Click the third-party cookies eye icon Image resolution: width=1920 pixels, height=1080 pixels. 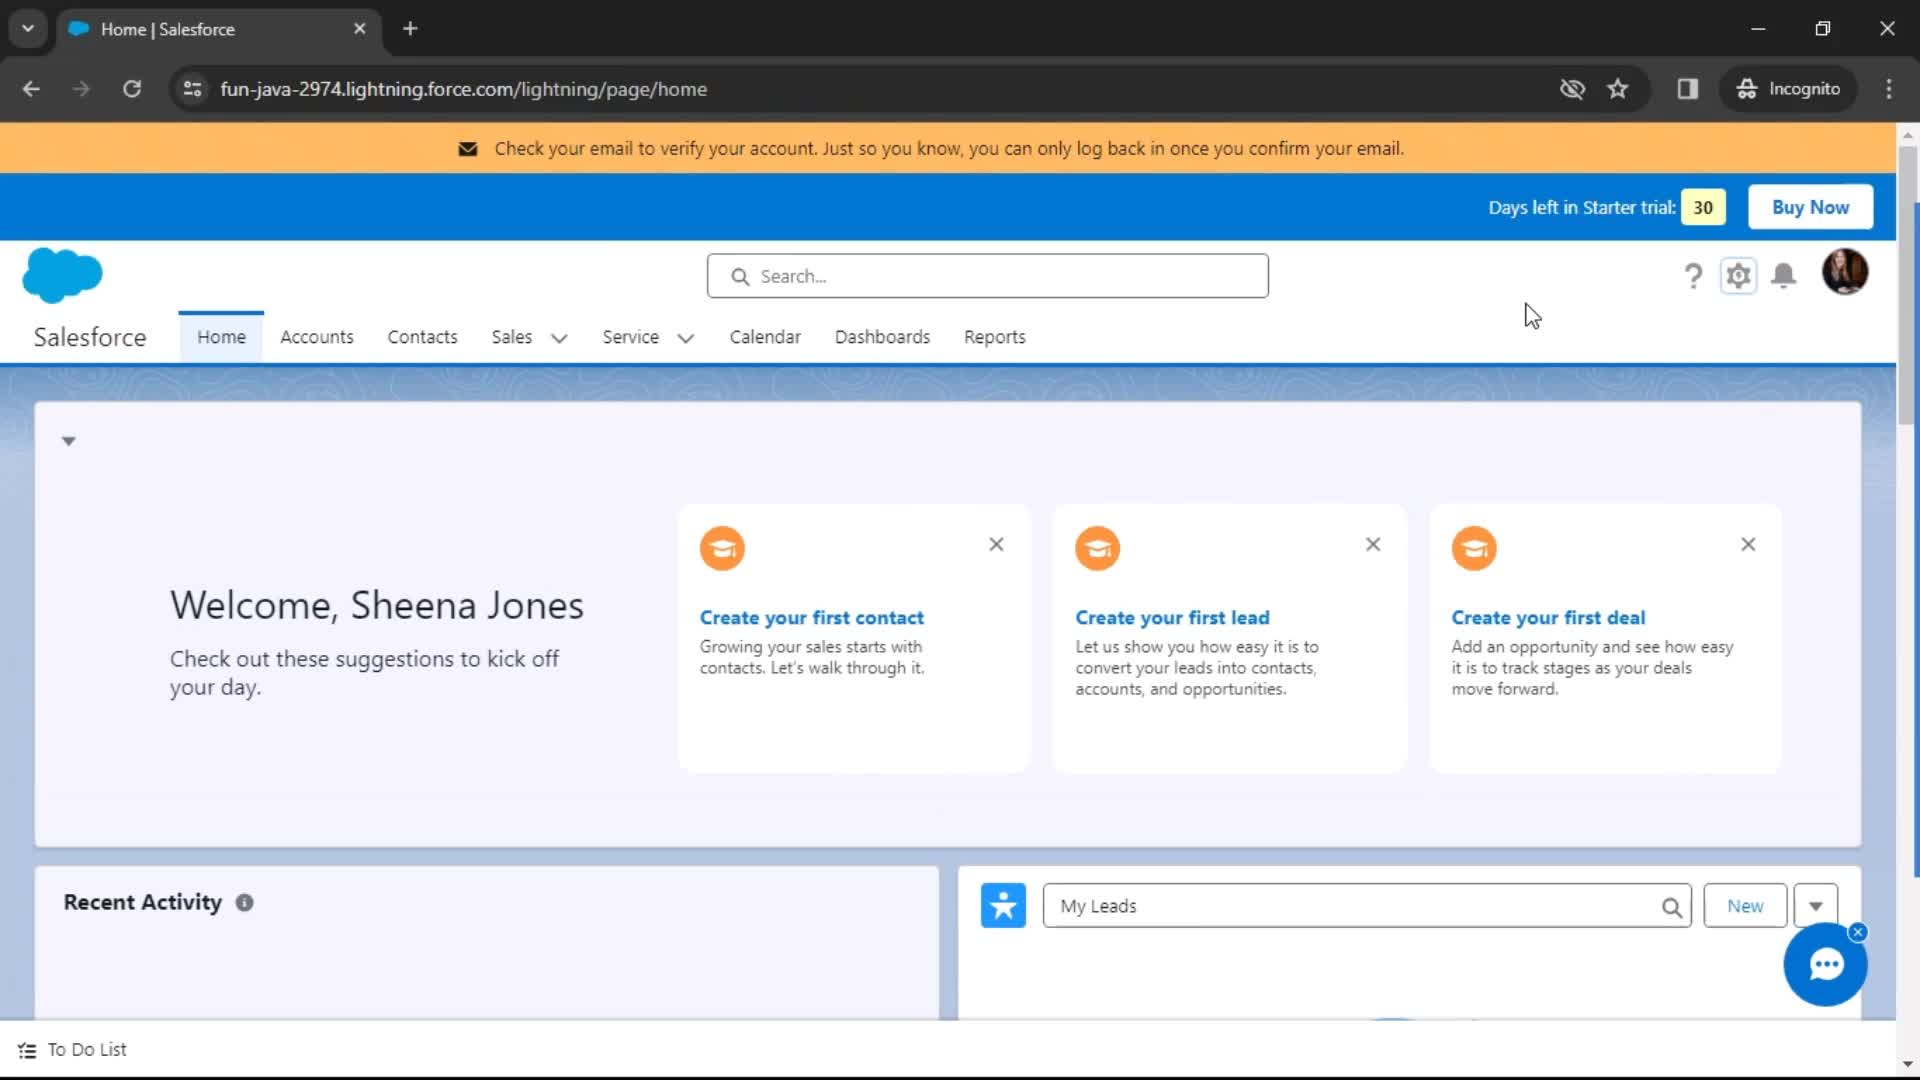[x=1572, y=89]
